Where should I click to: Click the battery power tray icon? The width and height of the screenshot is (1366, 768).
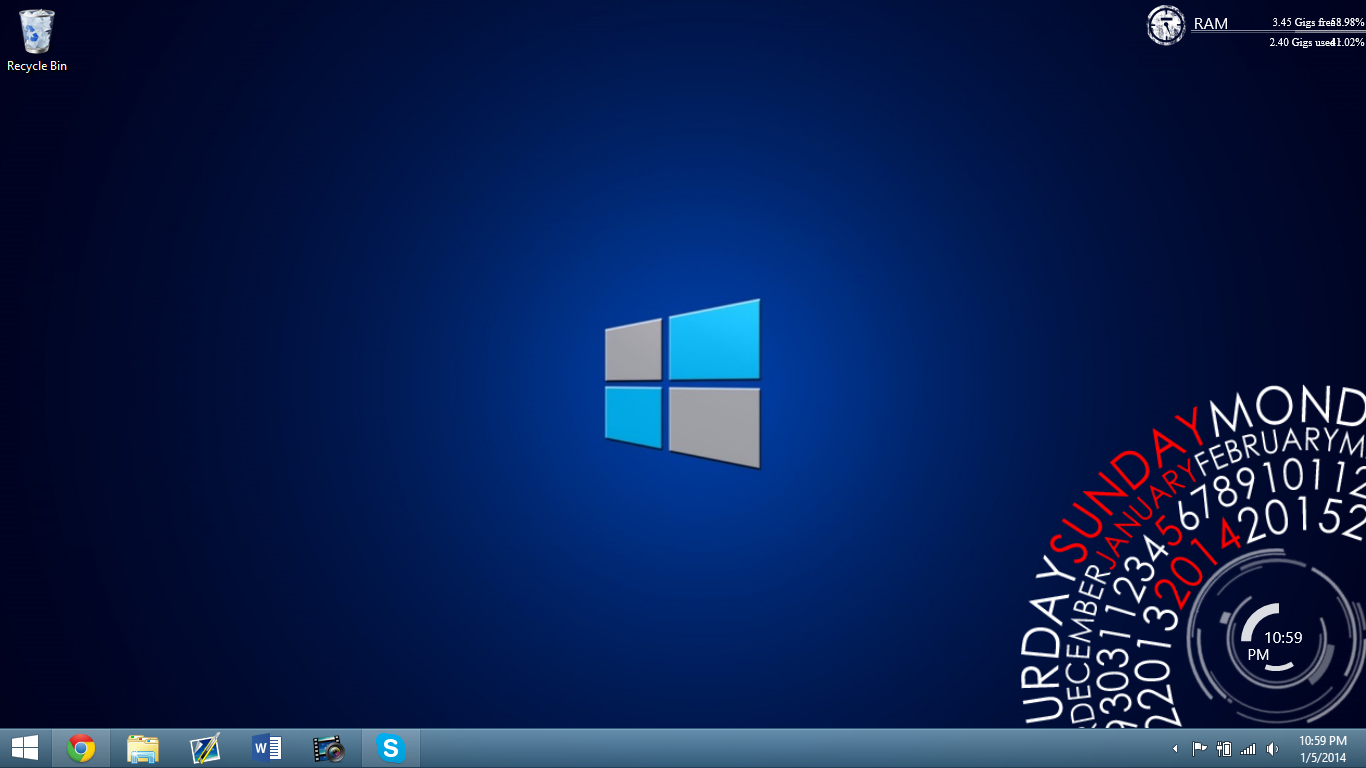tap(1223, 749)
